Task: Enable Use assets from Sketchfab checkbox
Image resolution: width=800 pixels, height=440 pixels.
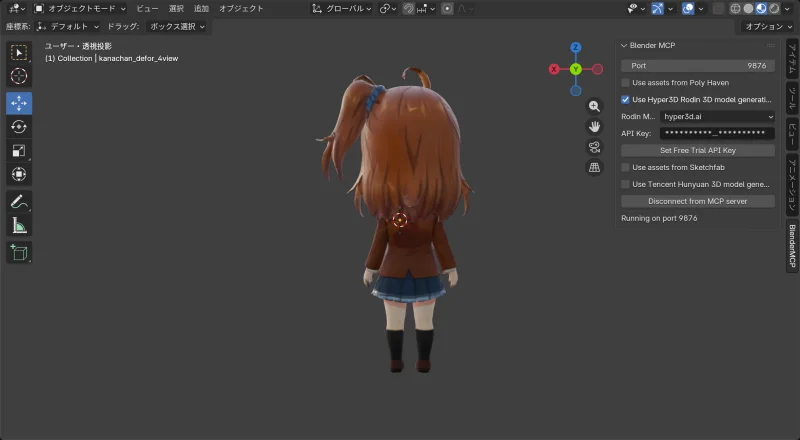Action: coord(626,167)
